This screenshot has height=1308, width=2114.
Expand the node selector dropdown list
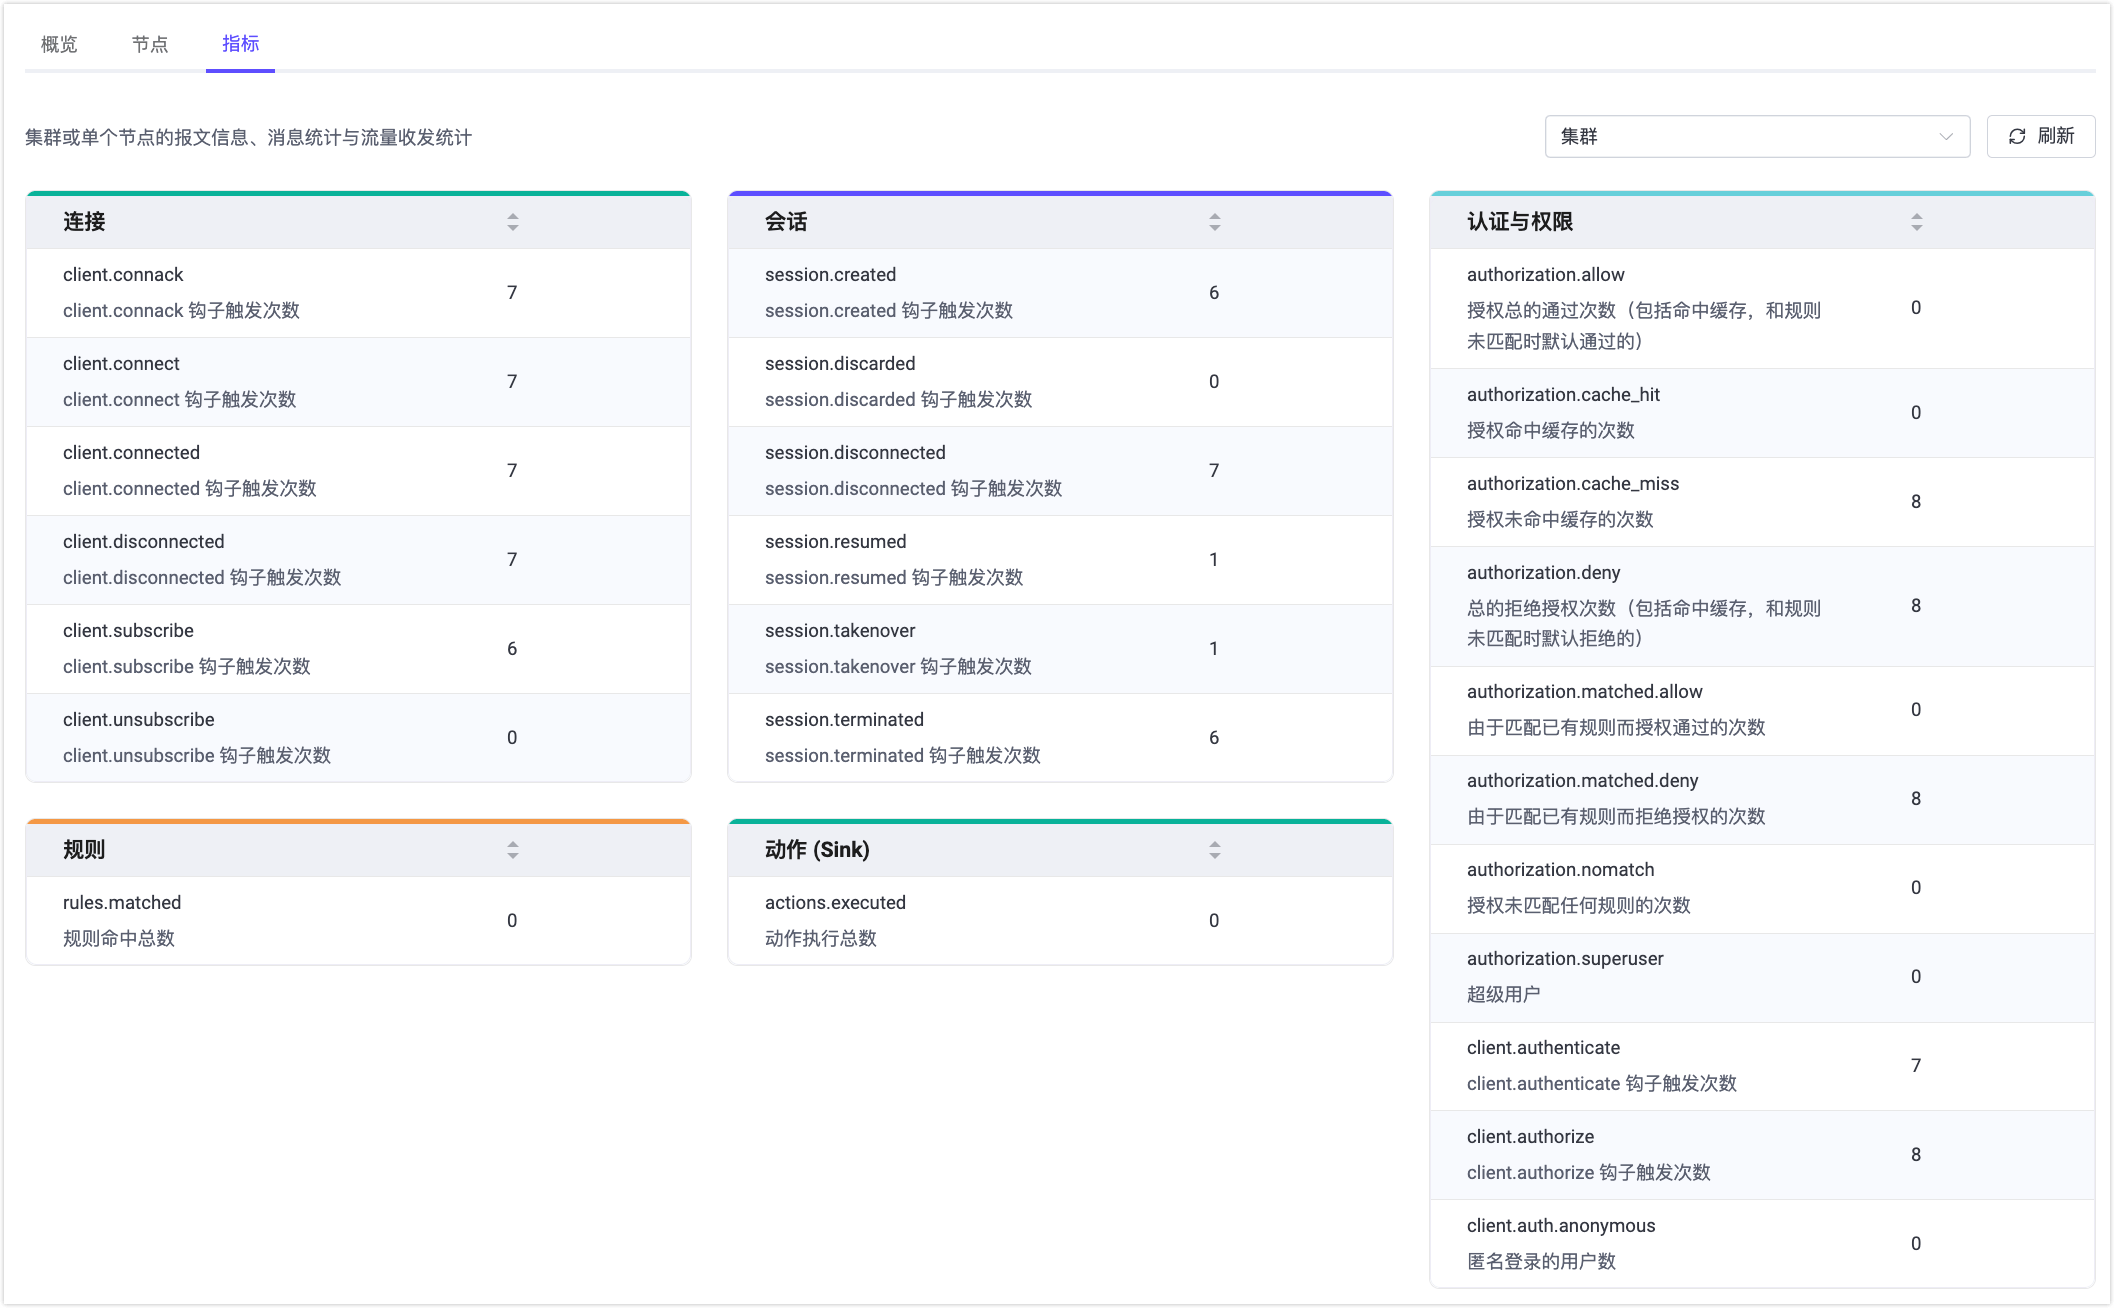pos(1757,136)
